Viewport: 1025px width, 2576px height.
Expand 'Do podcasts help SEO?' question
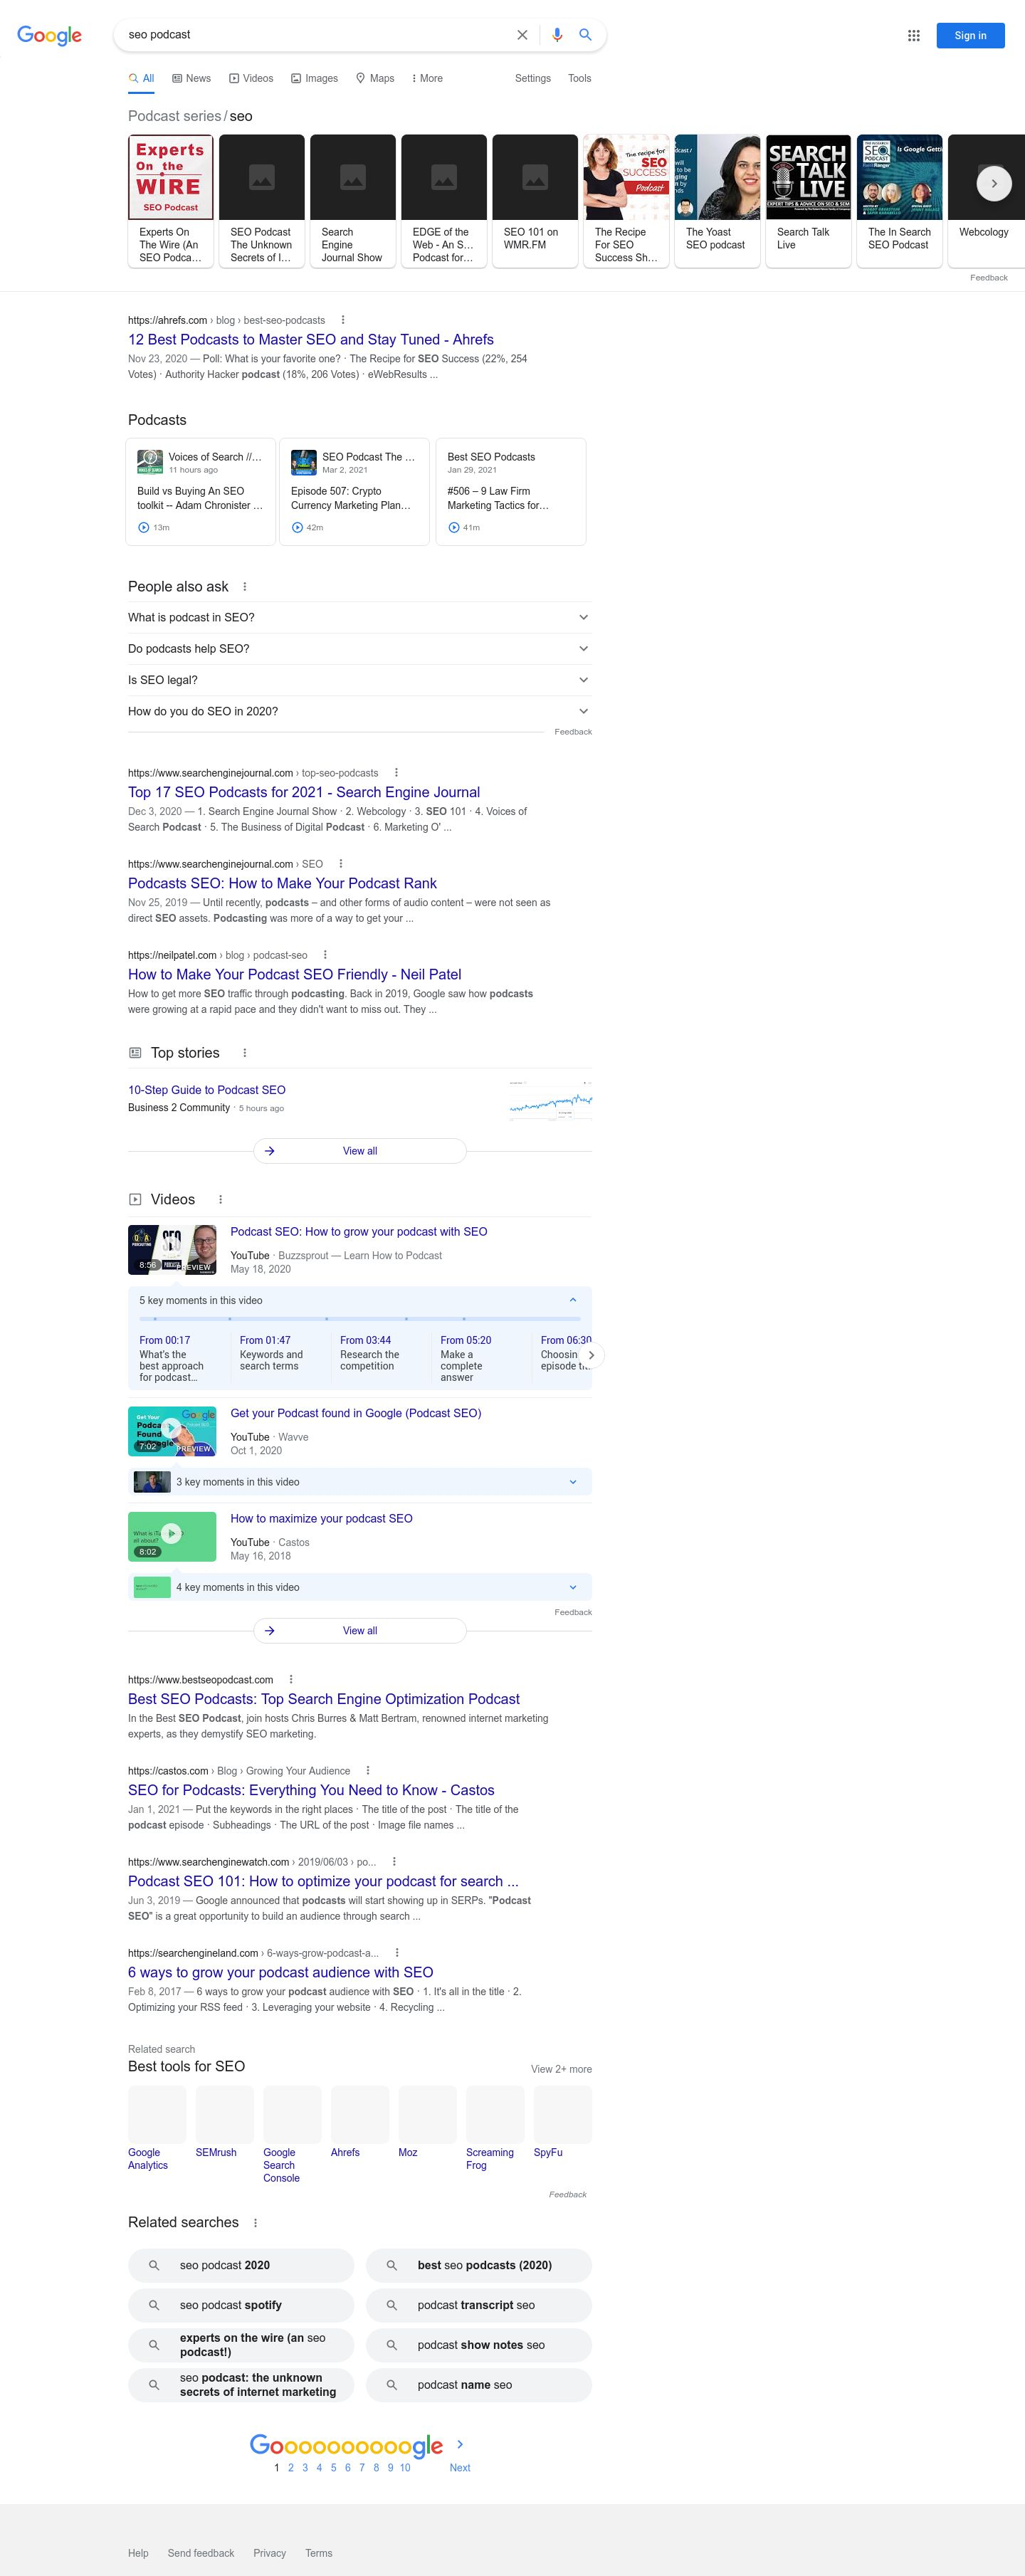click(360, 648)
